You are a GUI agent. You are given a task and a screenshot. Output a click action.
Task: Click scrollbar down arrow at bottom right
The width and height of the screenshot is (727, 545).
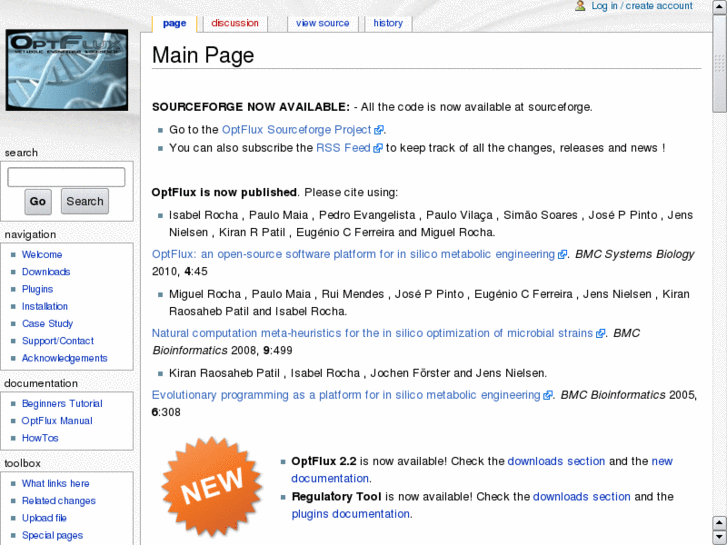(x=720, y=536)
